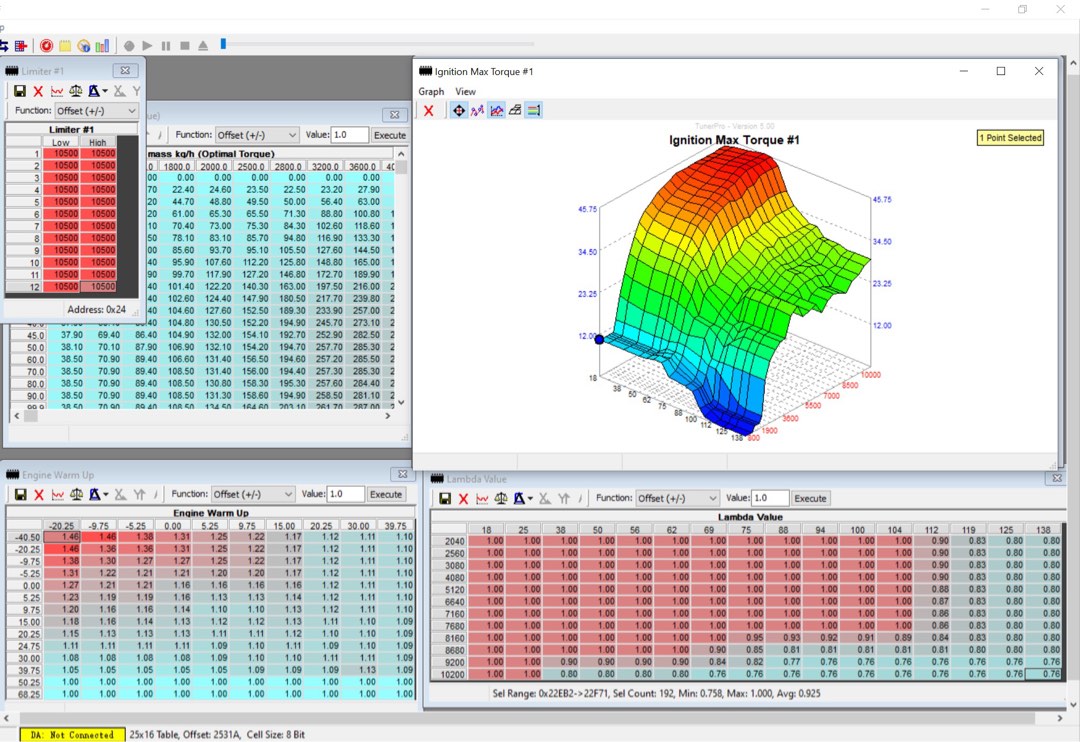Click the playback position slider handle

tap(223, 44)
